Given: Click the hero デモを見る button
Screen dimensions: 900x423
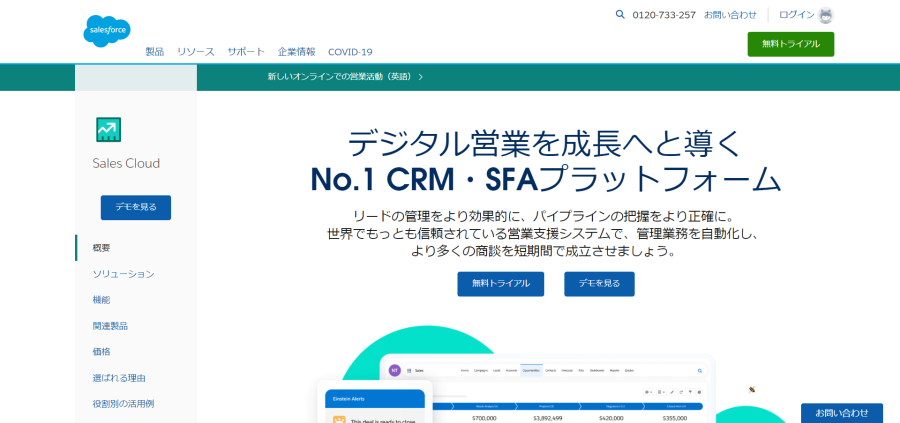Looking at the screenshot, I should pyautogui.click(x=599, y=284).
